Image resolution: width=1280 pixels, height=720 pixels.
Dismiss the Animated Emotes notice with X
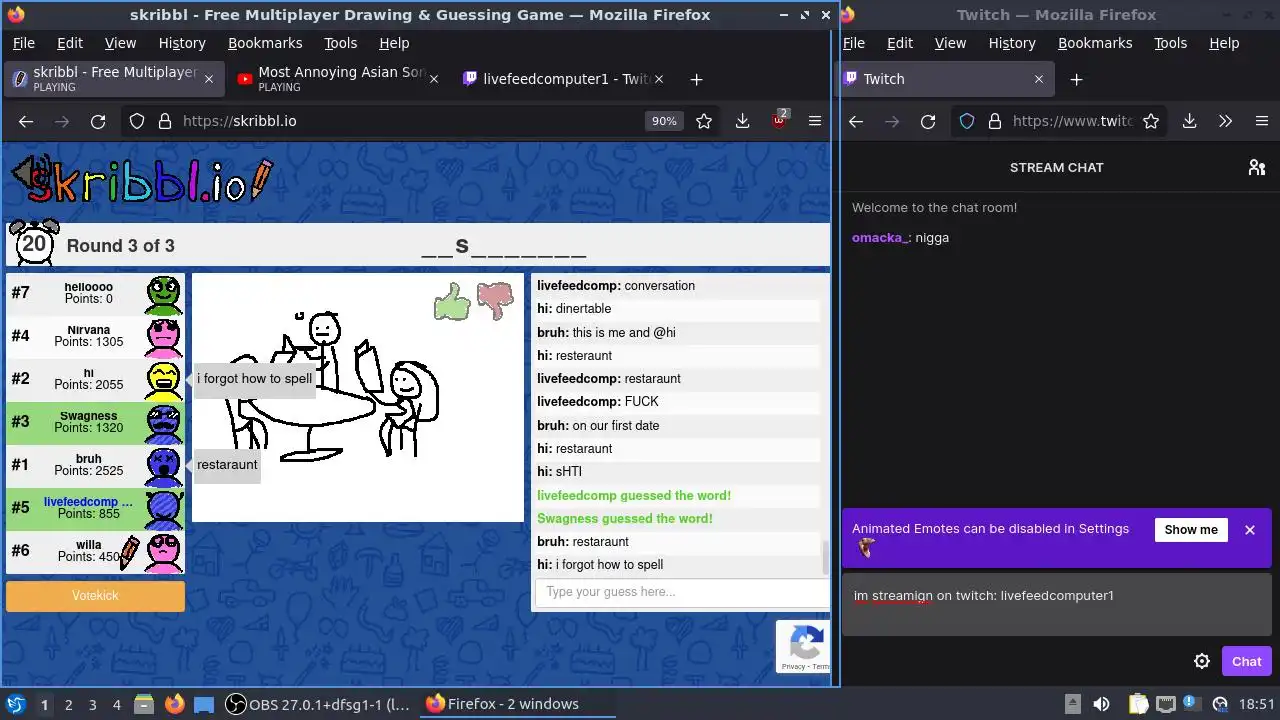tap(1250, 530)
